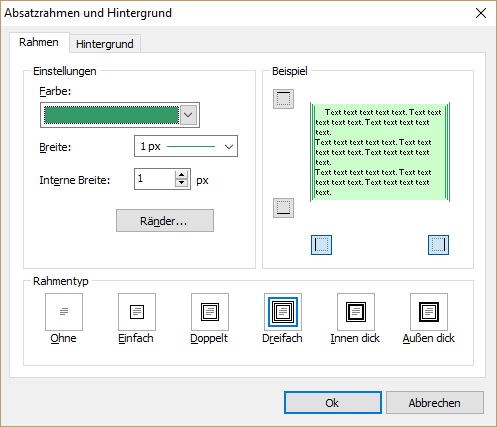Disable the right border toggle

coord(438,245)
